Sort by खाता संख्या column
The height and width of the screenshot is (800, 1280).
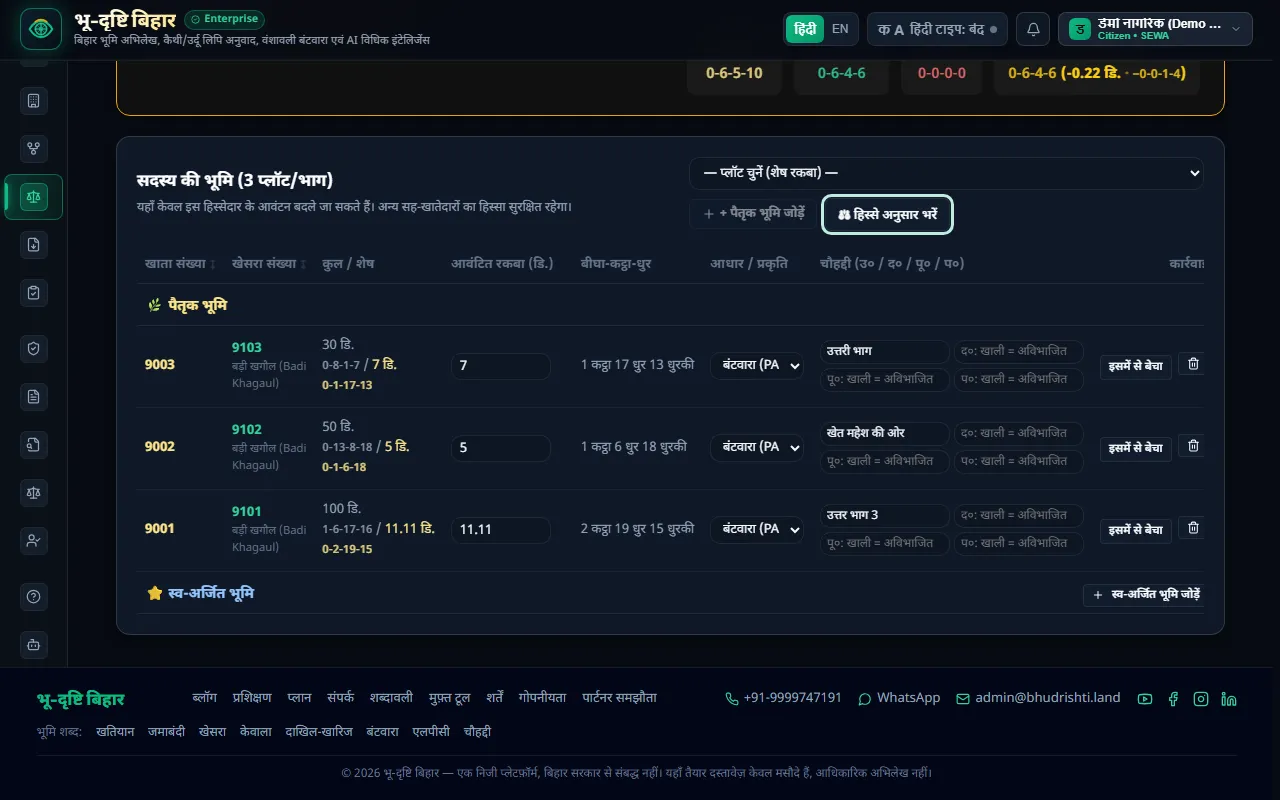(180, 264)
